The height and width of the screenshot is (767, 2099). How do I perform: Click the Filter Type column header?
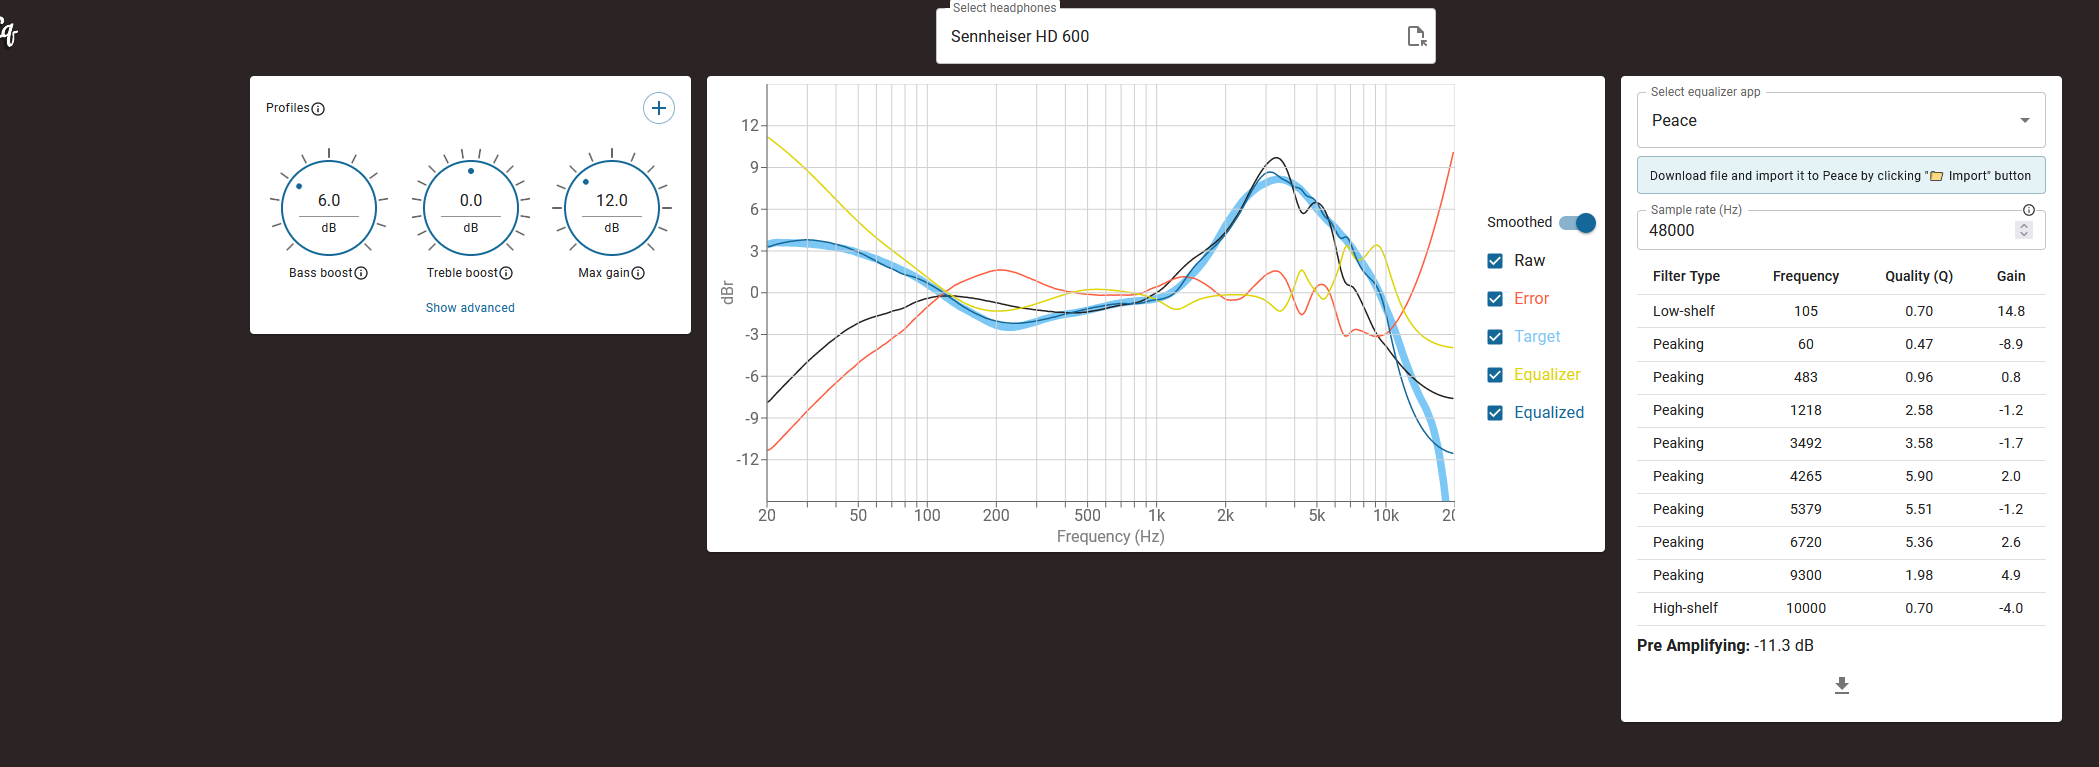pos(1686,276)
